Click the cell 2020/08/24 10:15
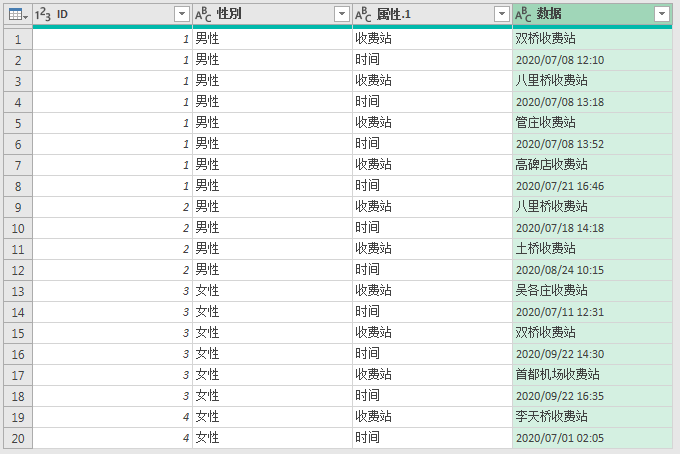The width and height of the screenshot is (680, 454). pos(592,270)
